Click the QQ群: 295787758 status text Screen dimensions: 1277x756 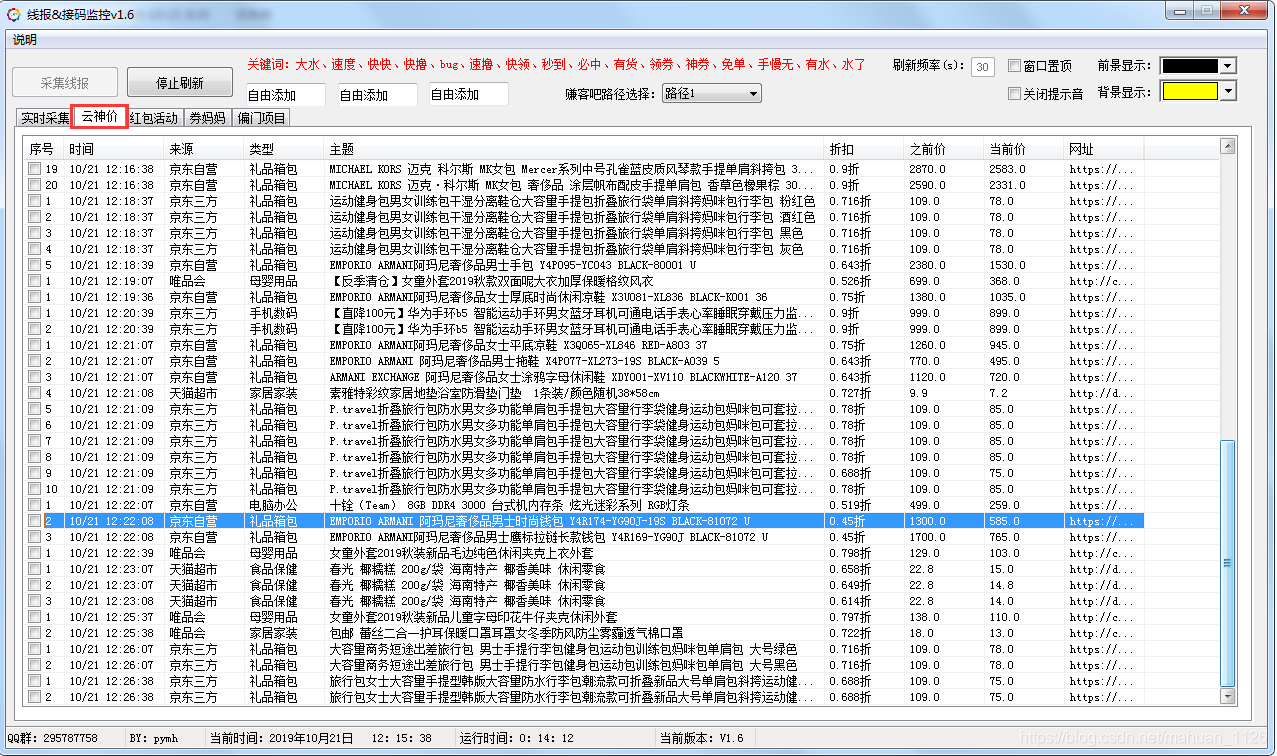54,738
